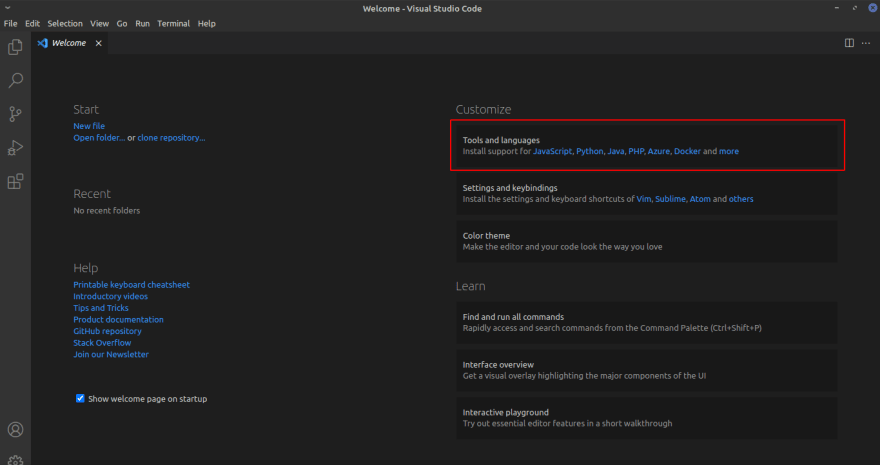Install Java support link

(x=616, y=151)
